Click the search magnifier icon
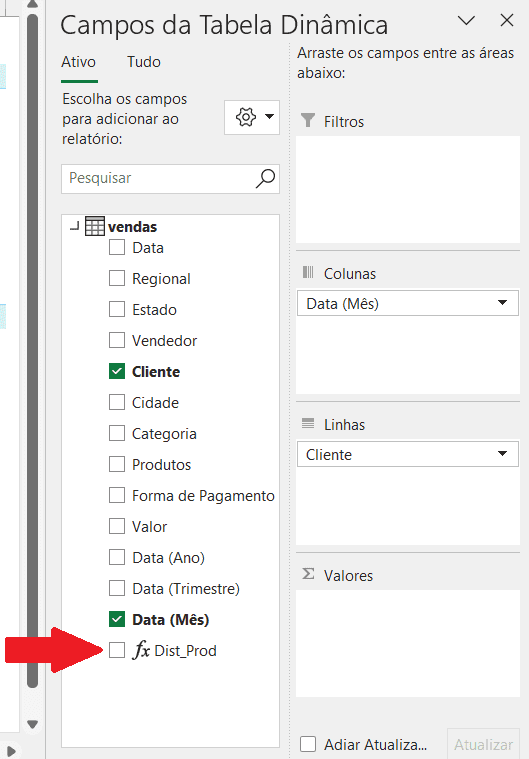Screen dimensions: 529x759 (x=265, y=178)
